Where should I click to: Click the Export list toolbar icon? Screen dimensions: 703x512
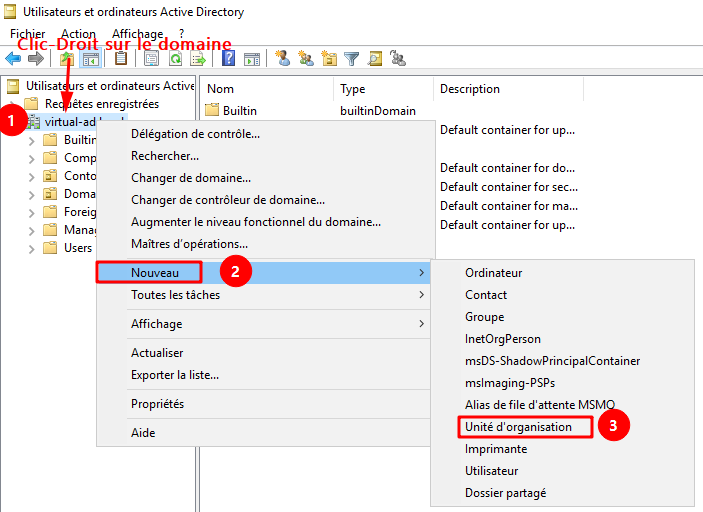click(198, 59)
